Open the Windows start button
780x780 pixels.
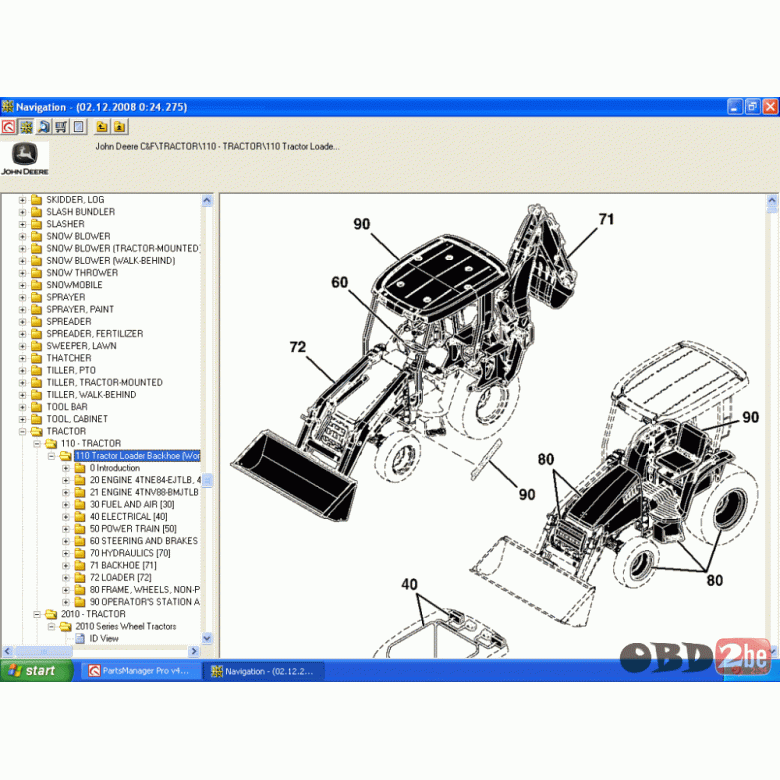click(36, 671)
